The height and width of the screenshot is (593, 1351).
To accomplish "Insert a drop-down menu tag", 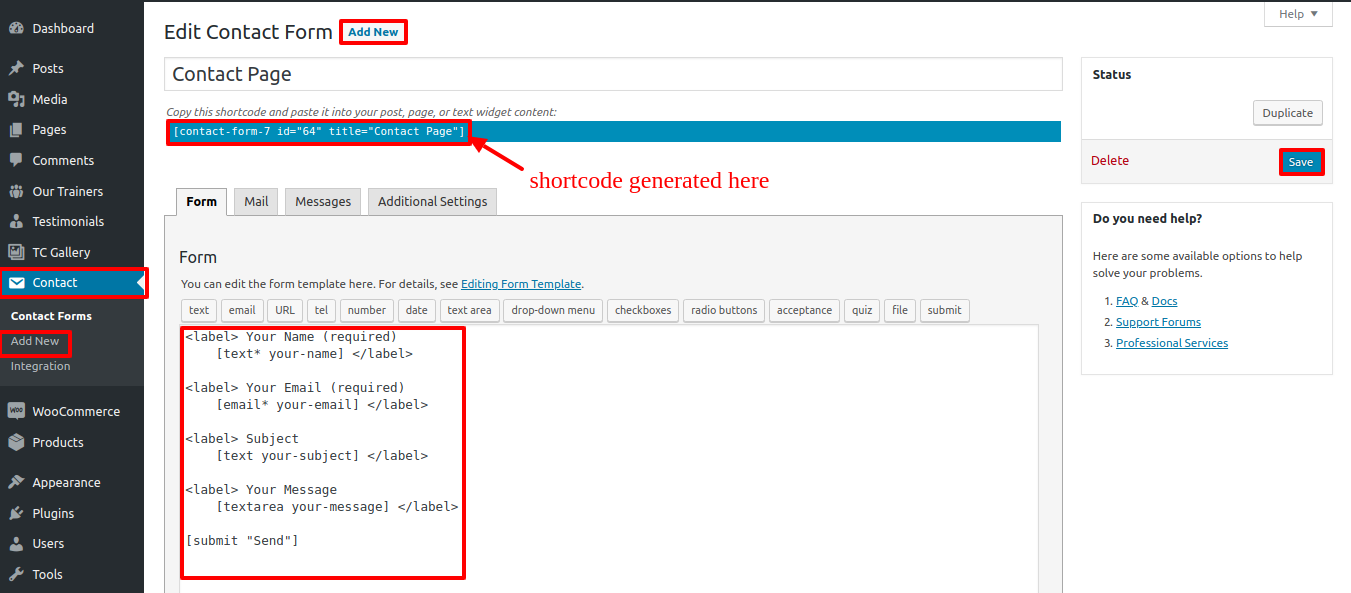I will coord(553,310).
